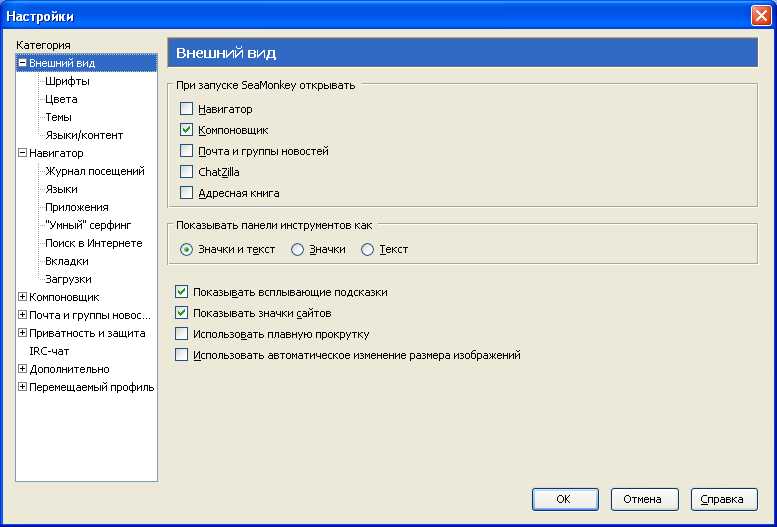This screenshot has height=527, width=777.
Task: Select the Значки radio button
Action: click(297, 249)
